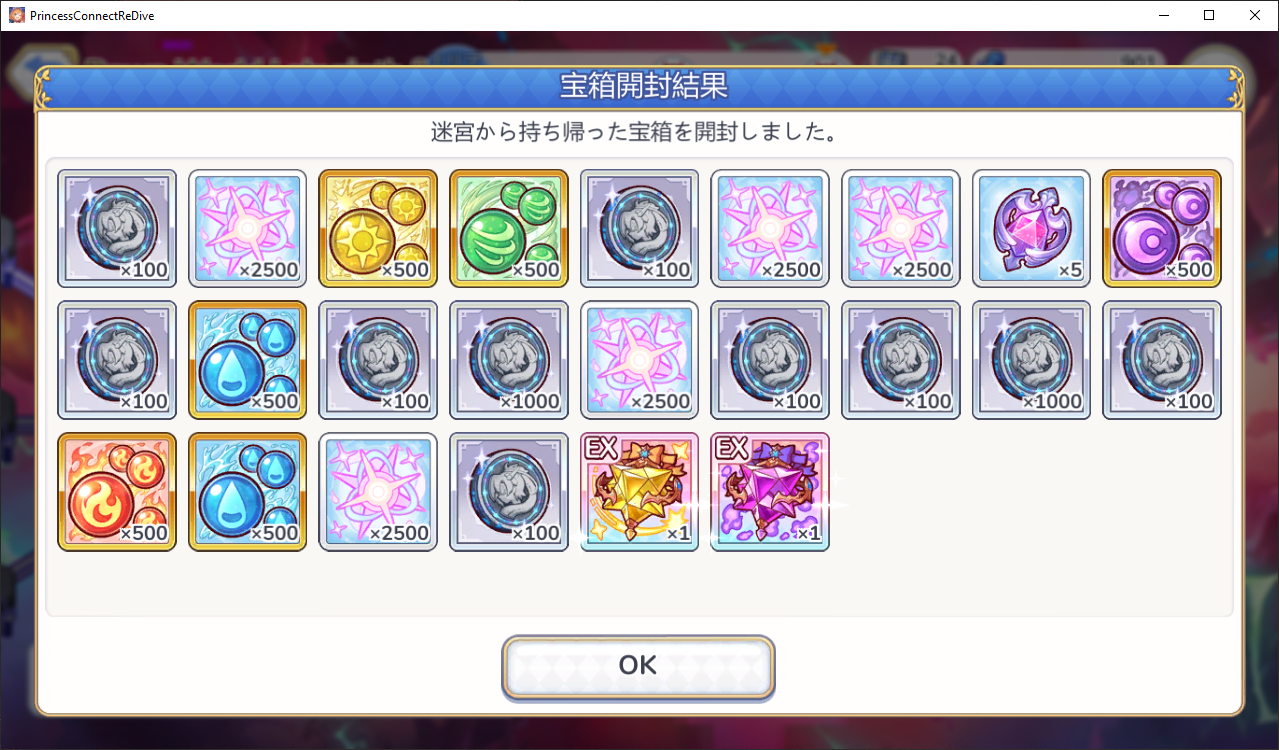Viewport: 1279px width, 750px height.
Task: Select the red fire orb ×500 item
Action: (117, 492)
